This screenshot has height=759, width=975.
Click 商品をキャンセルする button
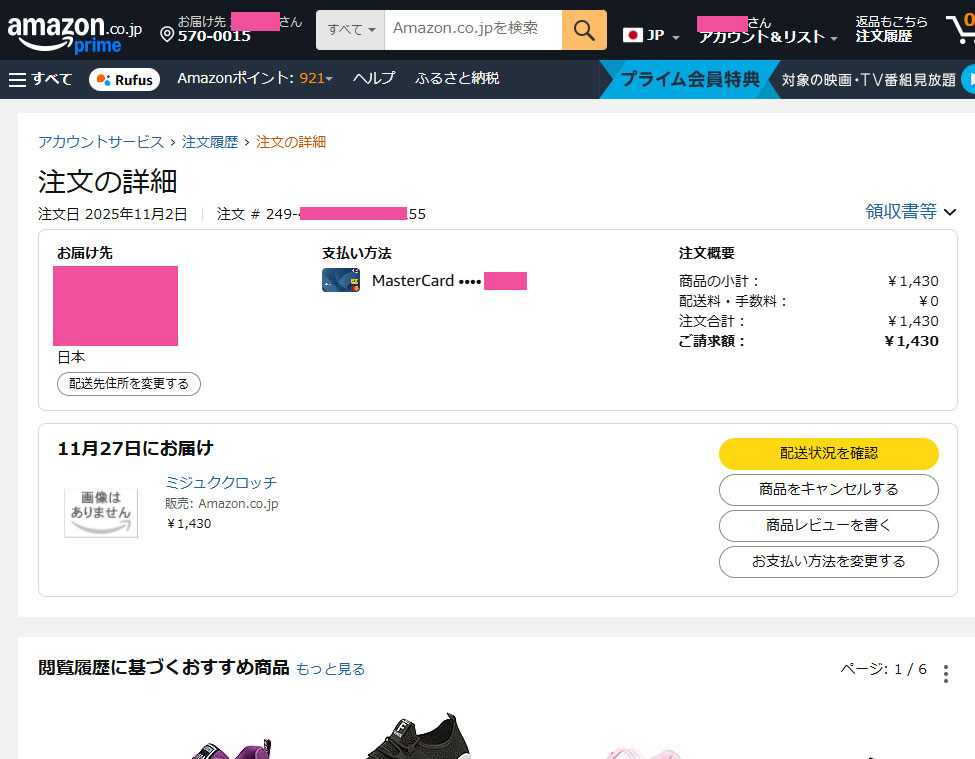pos(828,489)
